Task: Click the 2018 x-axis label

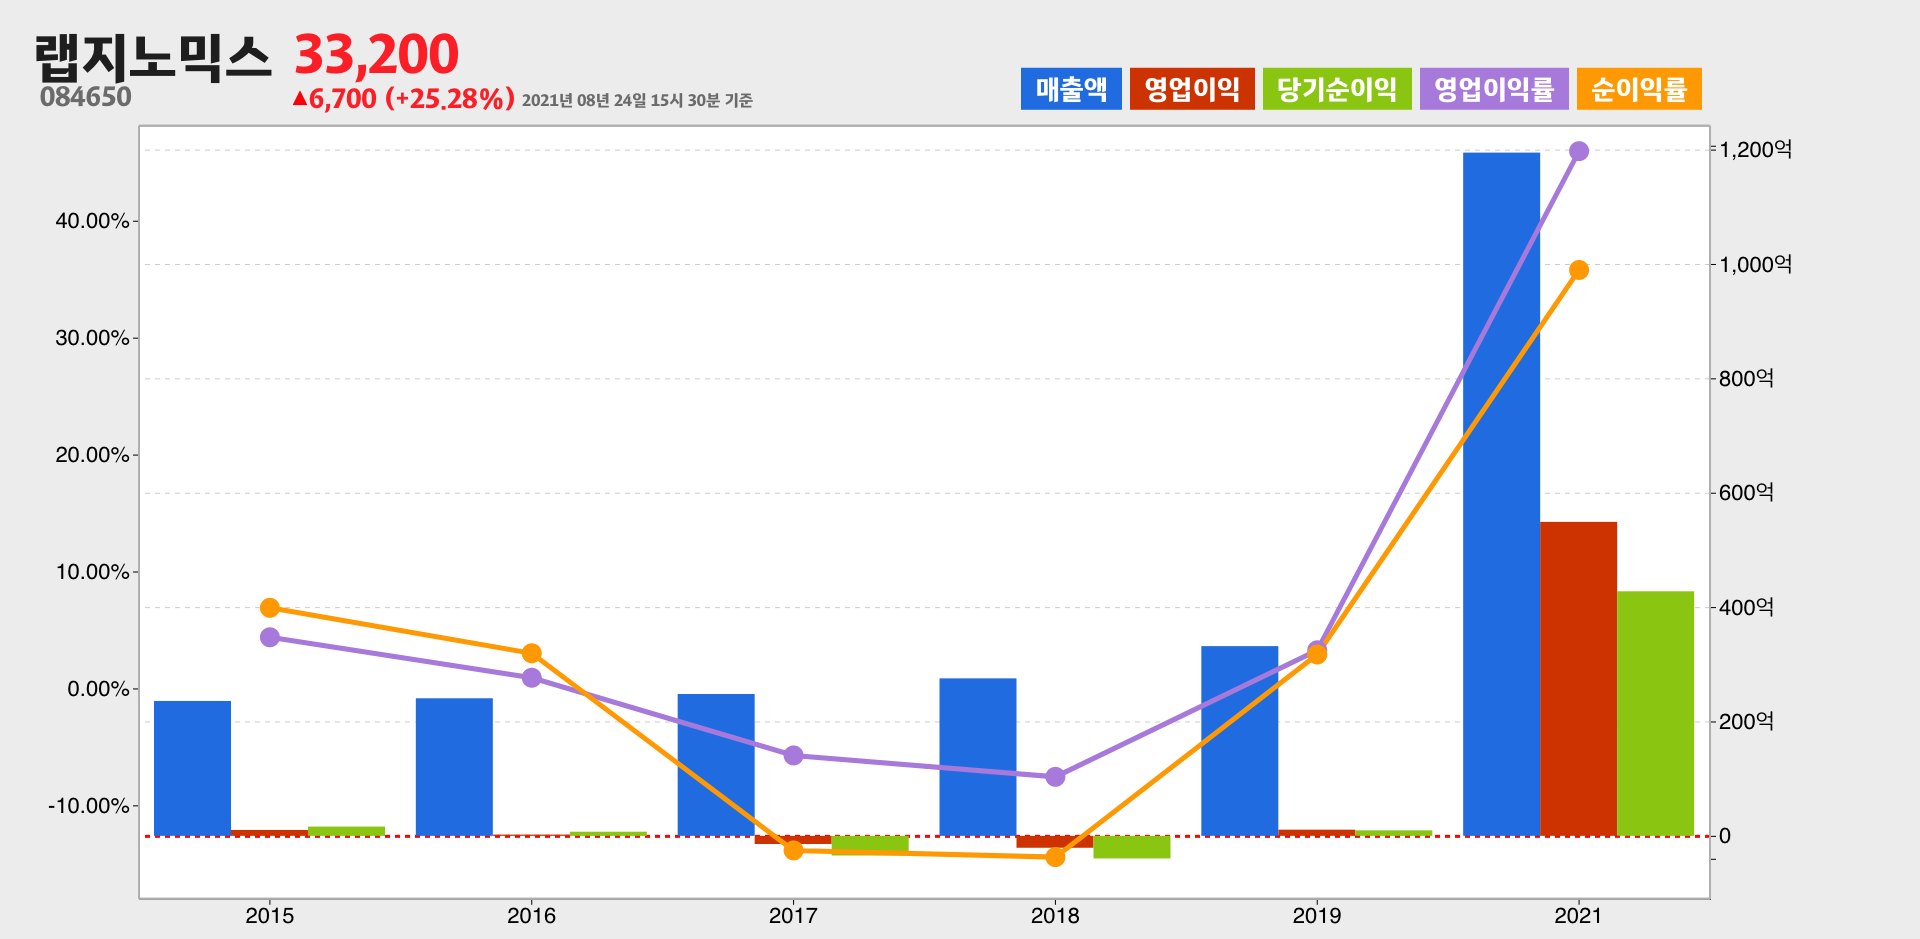Action: (1055, 915)
